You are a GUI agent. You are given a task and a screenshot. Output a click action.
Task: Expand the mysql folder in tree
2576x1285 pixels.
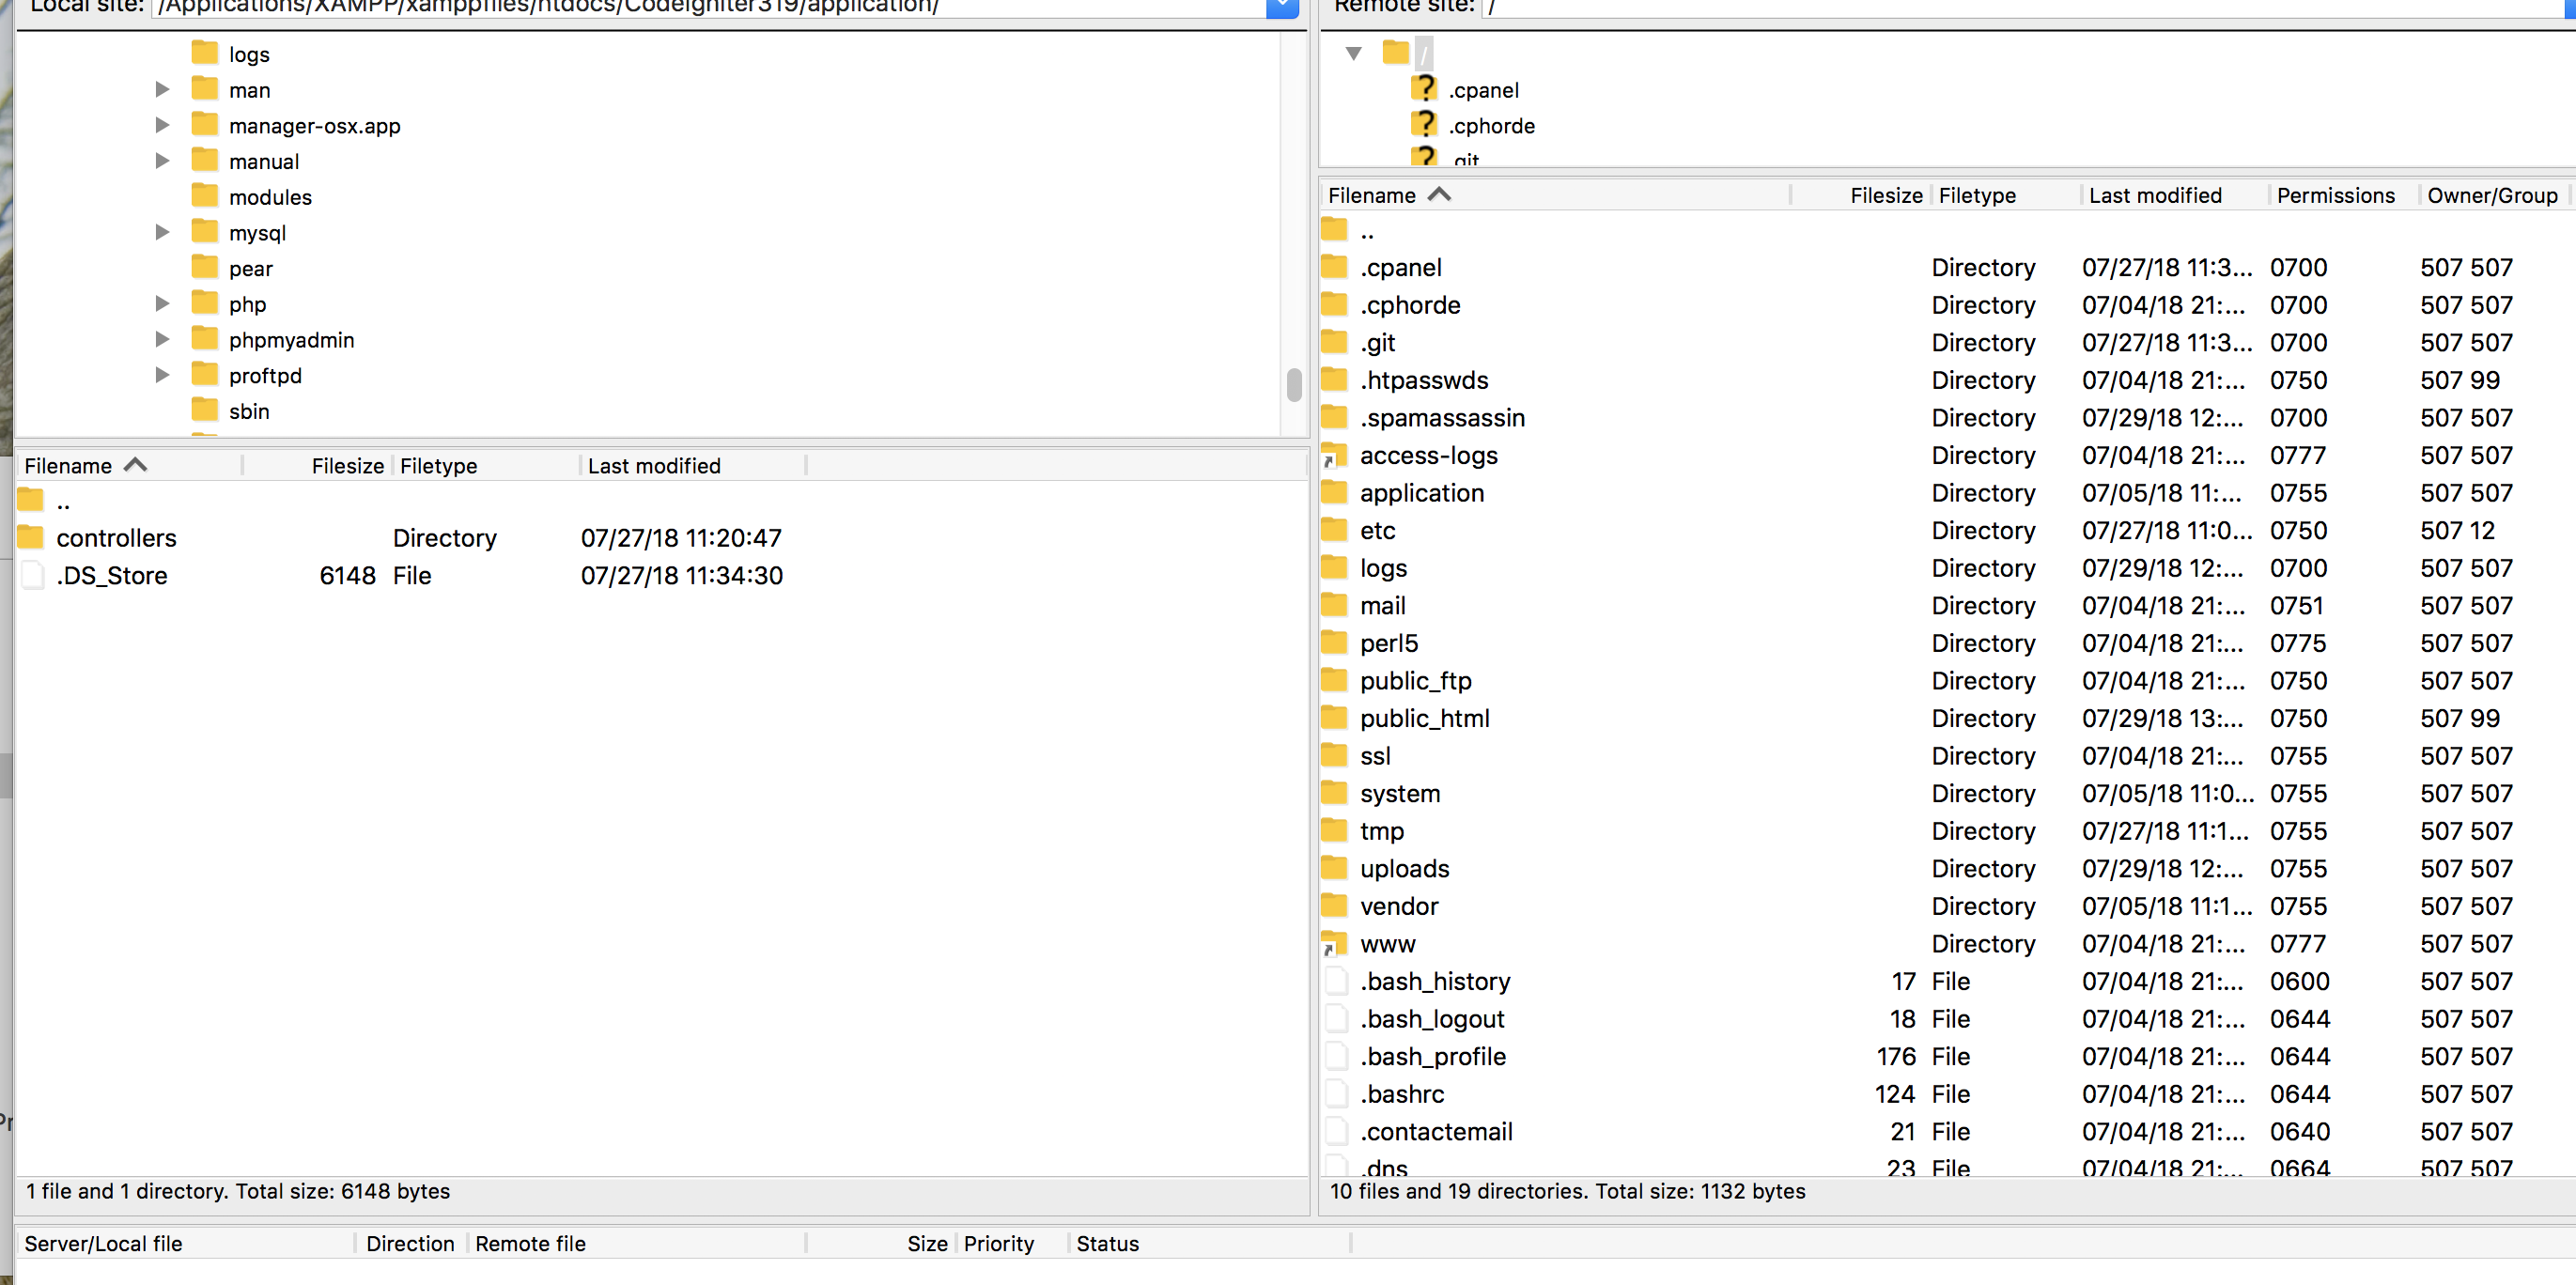coord(162,233)
